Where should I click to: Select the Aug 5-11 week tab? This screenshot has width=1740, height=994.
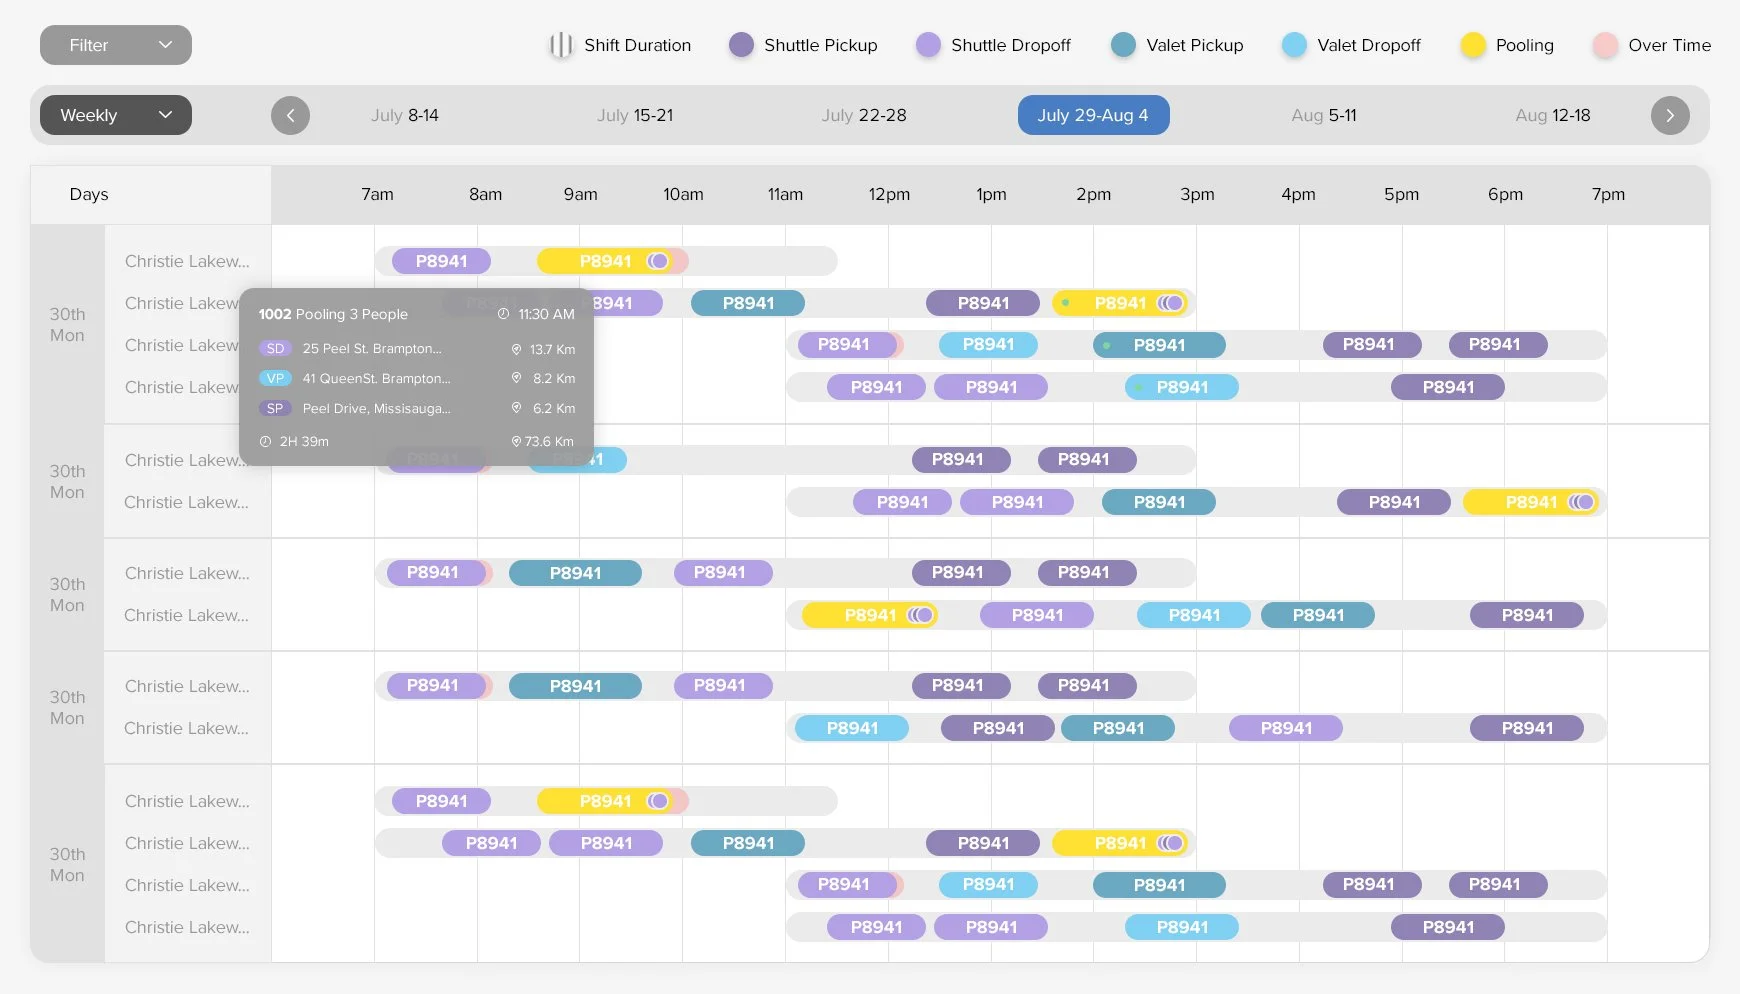[x=1324, y=115]
